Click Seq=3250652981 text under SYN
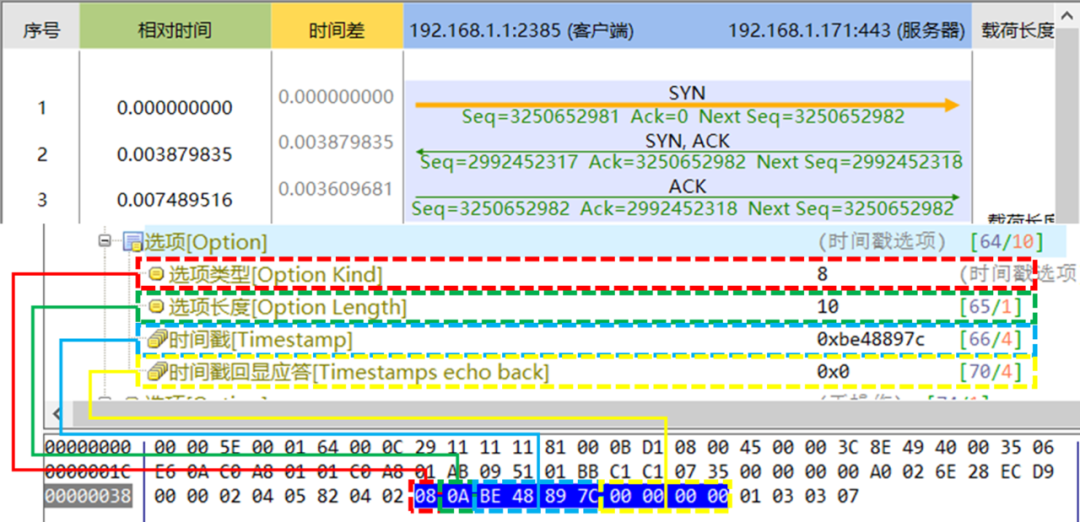The height and width of the screenshot is (522, 1080). point(541,116)
